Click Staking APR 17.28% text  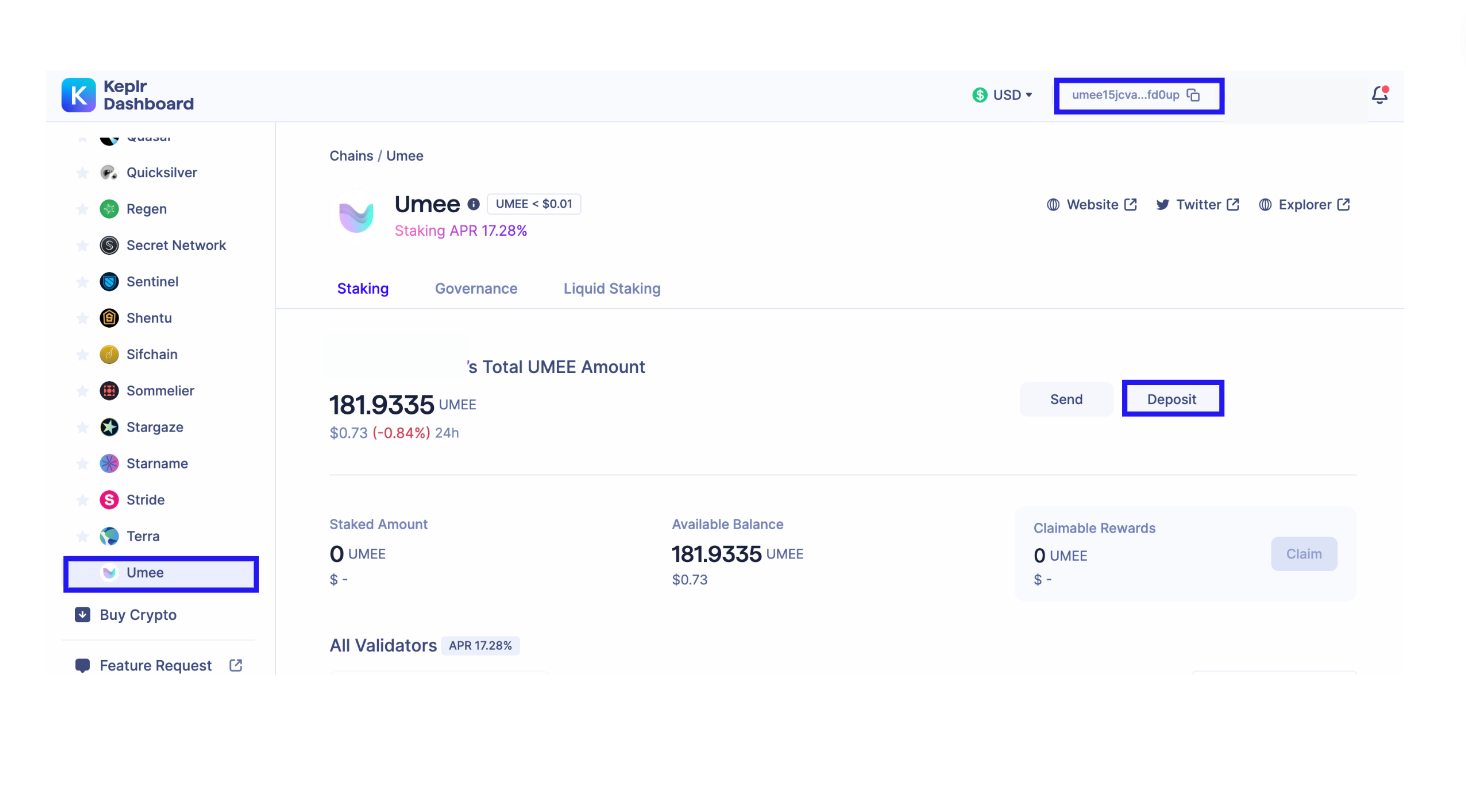coord(461,231)
